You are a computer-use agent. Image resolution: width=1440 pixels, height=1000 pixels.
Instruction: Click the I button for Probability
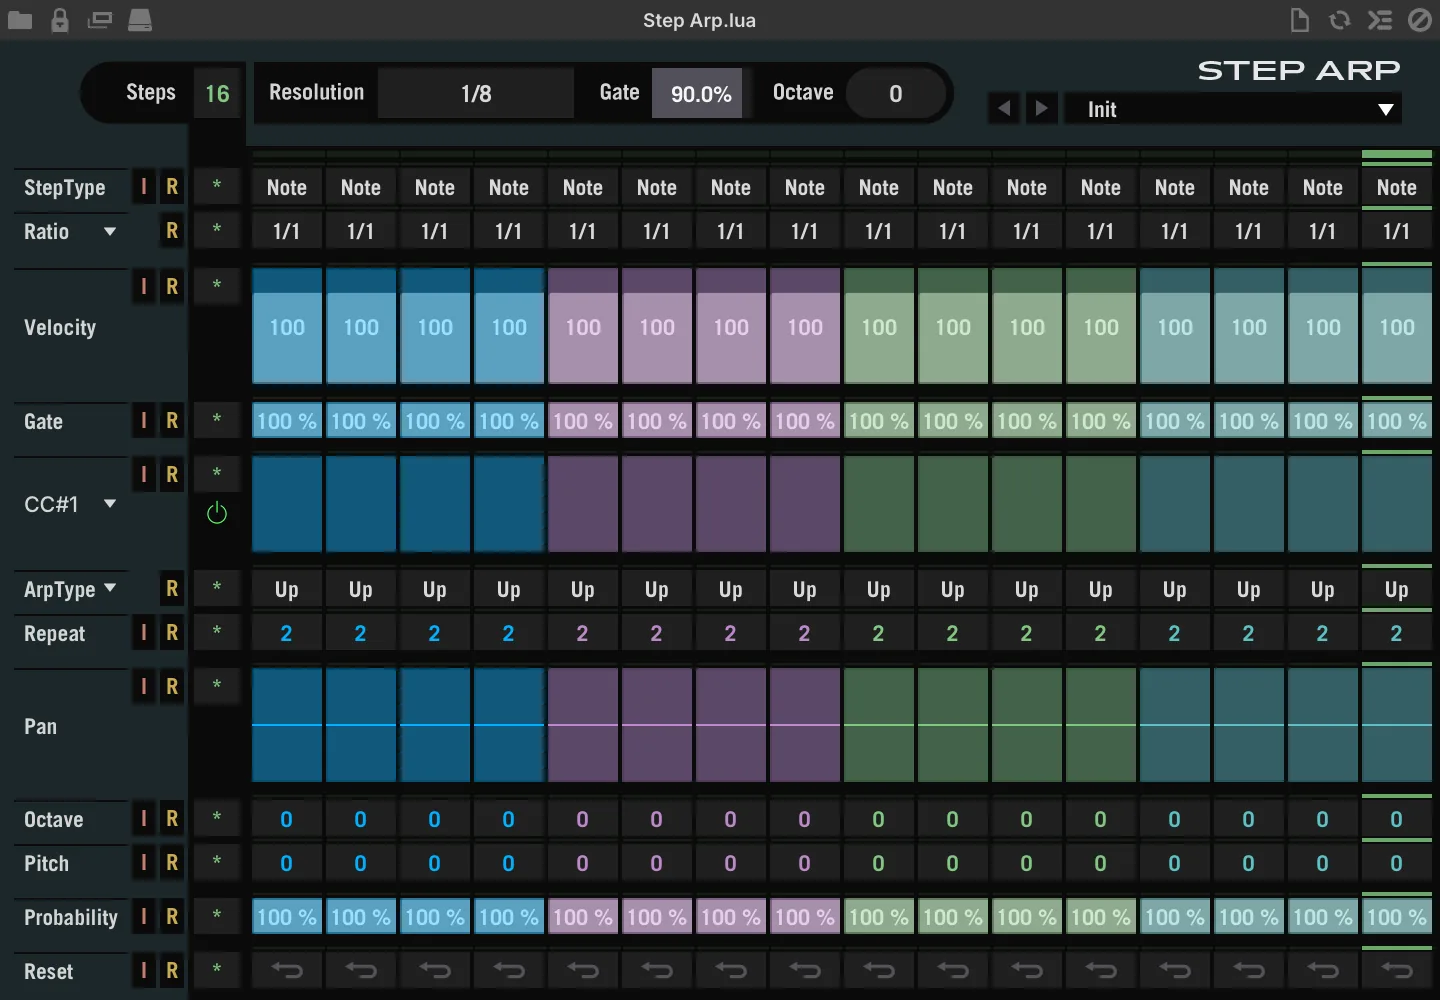coord(144,916)
